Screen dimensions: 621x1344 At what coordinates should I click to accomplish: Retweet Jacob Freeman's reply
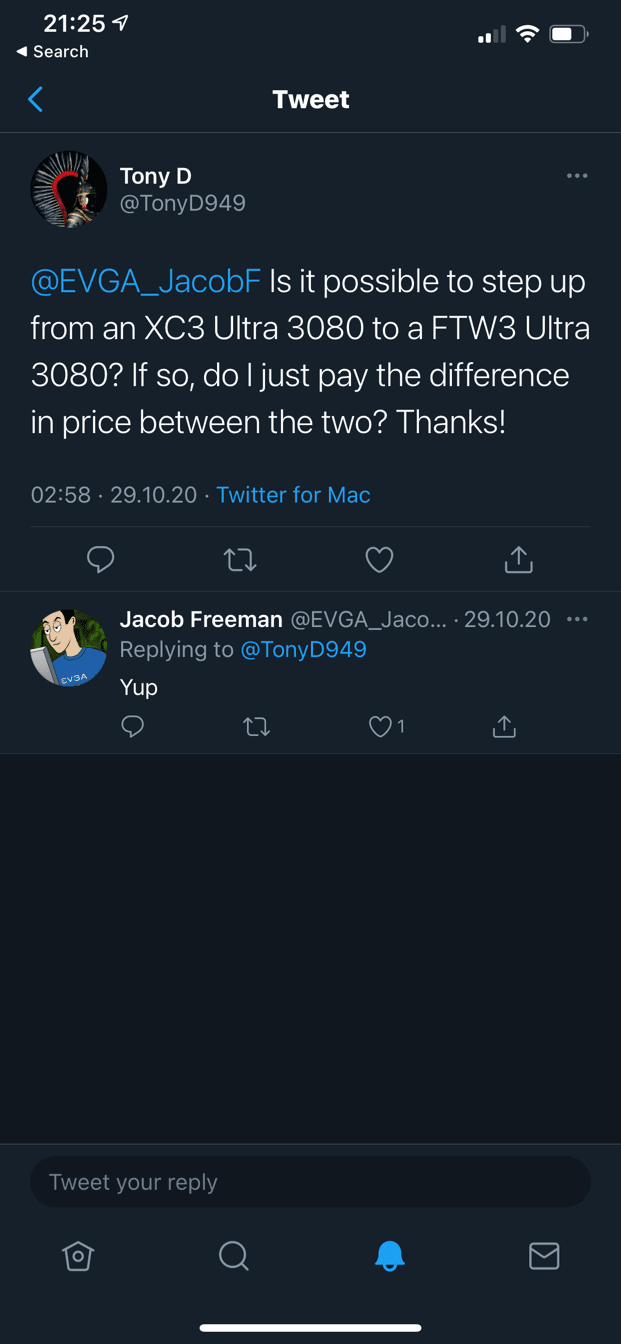pyautogui.click(x=257, y=727)
